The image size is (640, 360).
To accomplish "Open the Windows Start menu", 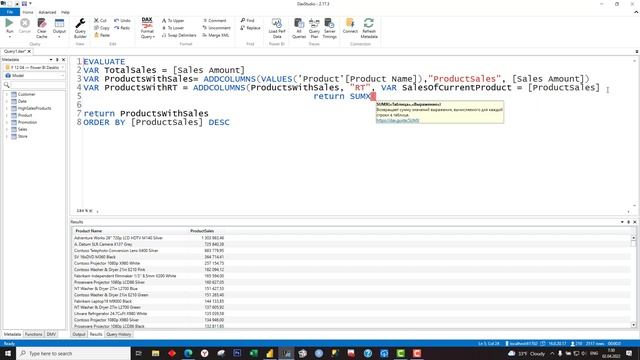I will point(8,353).
